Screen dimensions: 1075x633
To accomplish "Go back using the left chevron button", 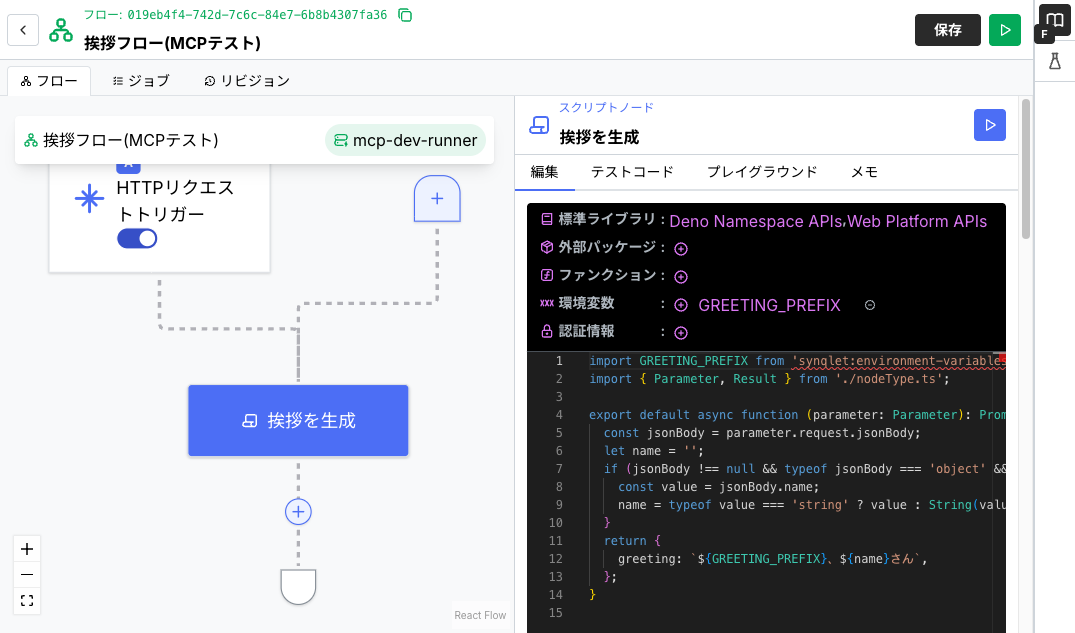I will point(23,30).
